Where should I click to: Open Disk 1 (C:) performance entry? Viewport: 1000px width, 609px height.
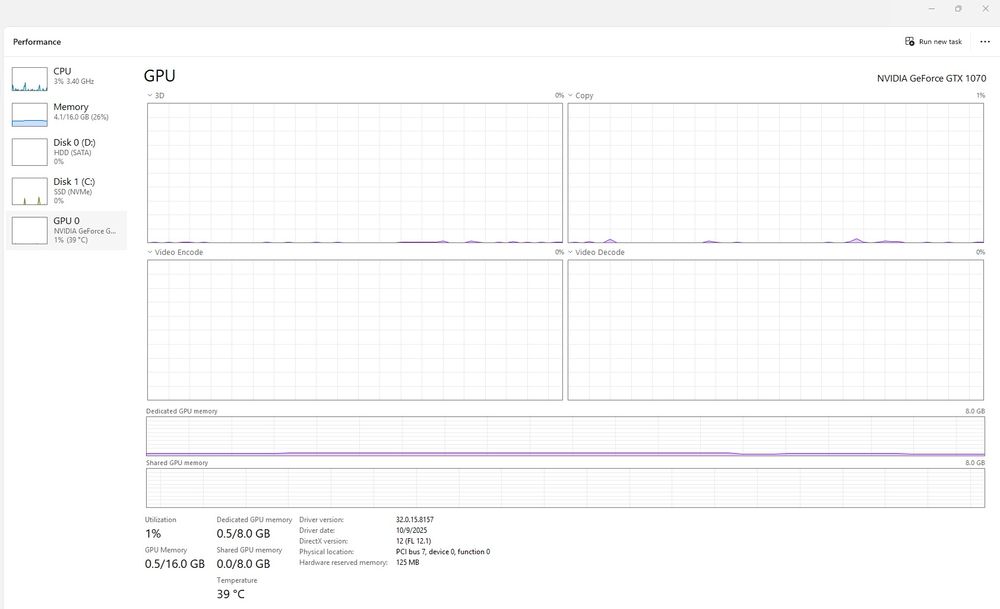click(66, 191)
